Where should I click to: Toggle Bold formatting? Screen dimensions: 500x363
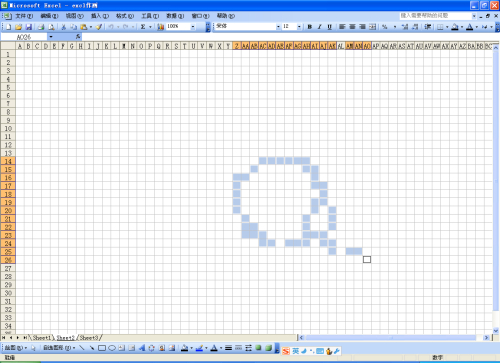[310, 27]
